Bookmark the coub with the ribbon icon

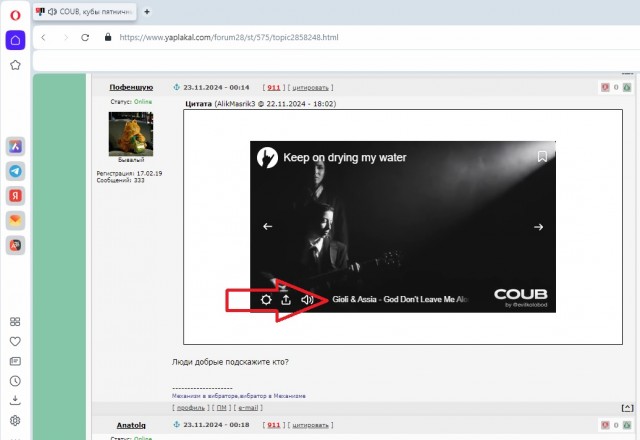point(542,156)
